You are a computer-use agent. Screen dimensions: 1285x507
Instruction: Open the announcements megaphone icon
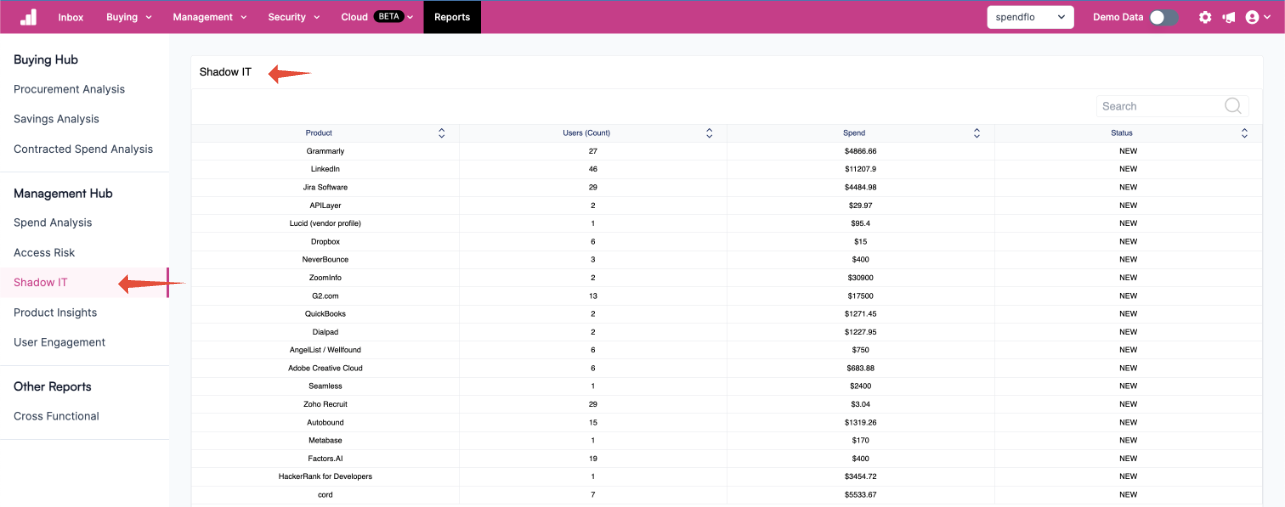1229,17
